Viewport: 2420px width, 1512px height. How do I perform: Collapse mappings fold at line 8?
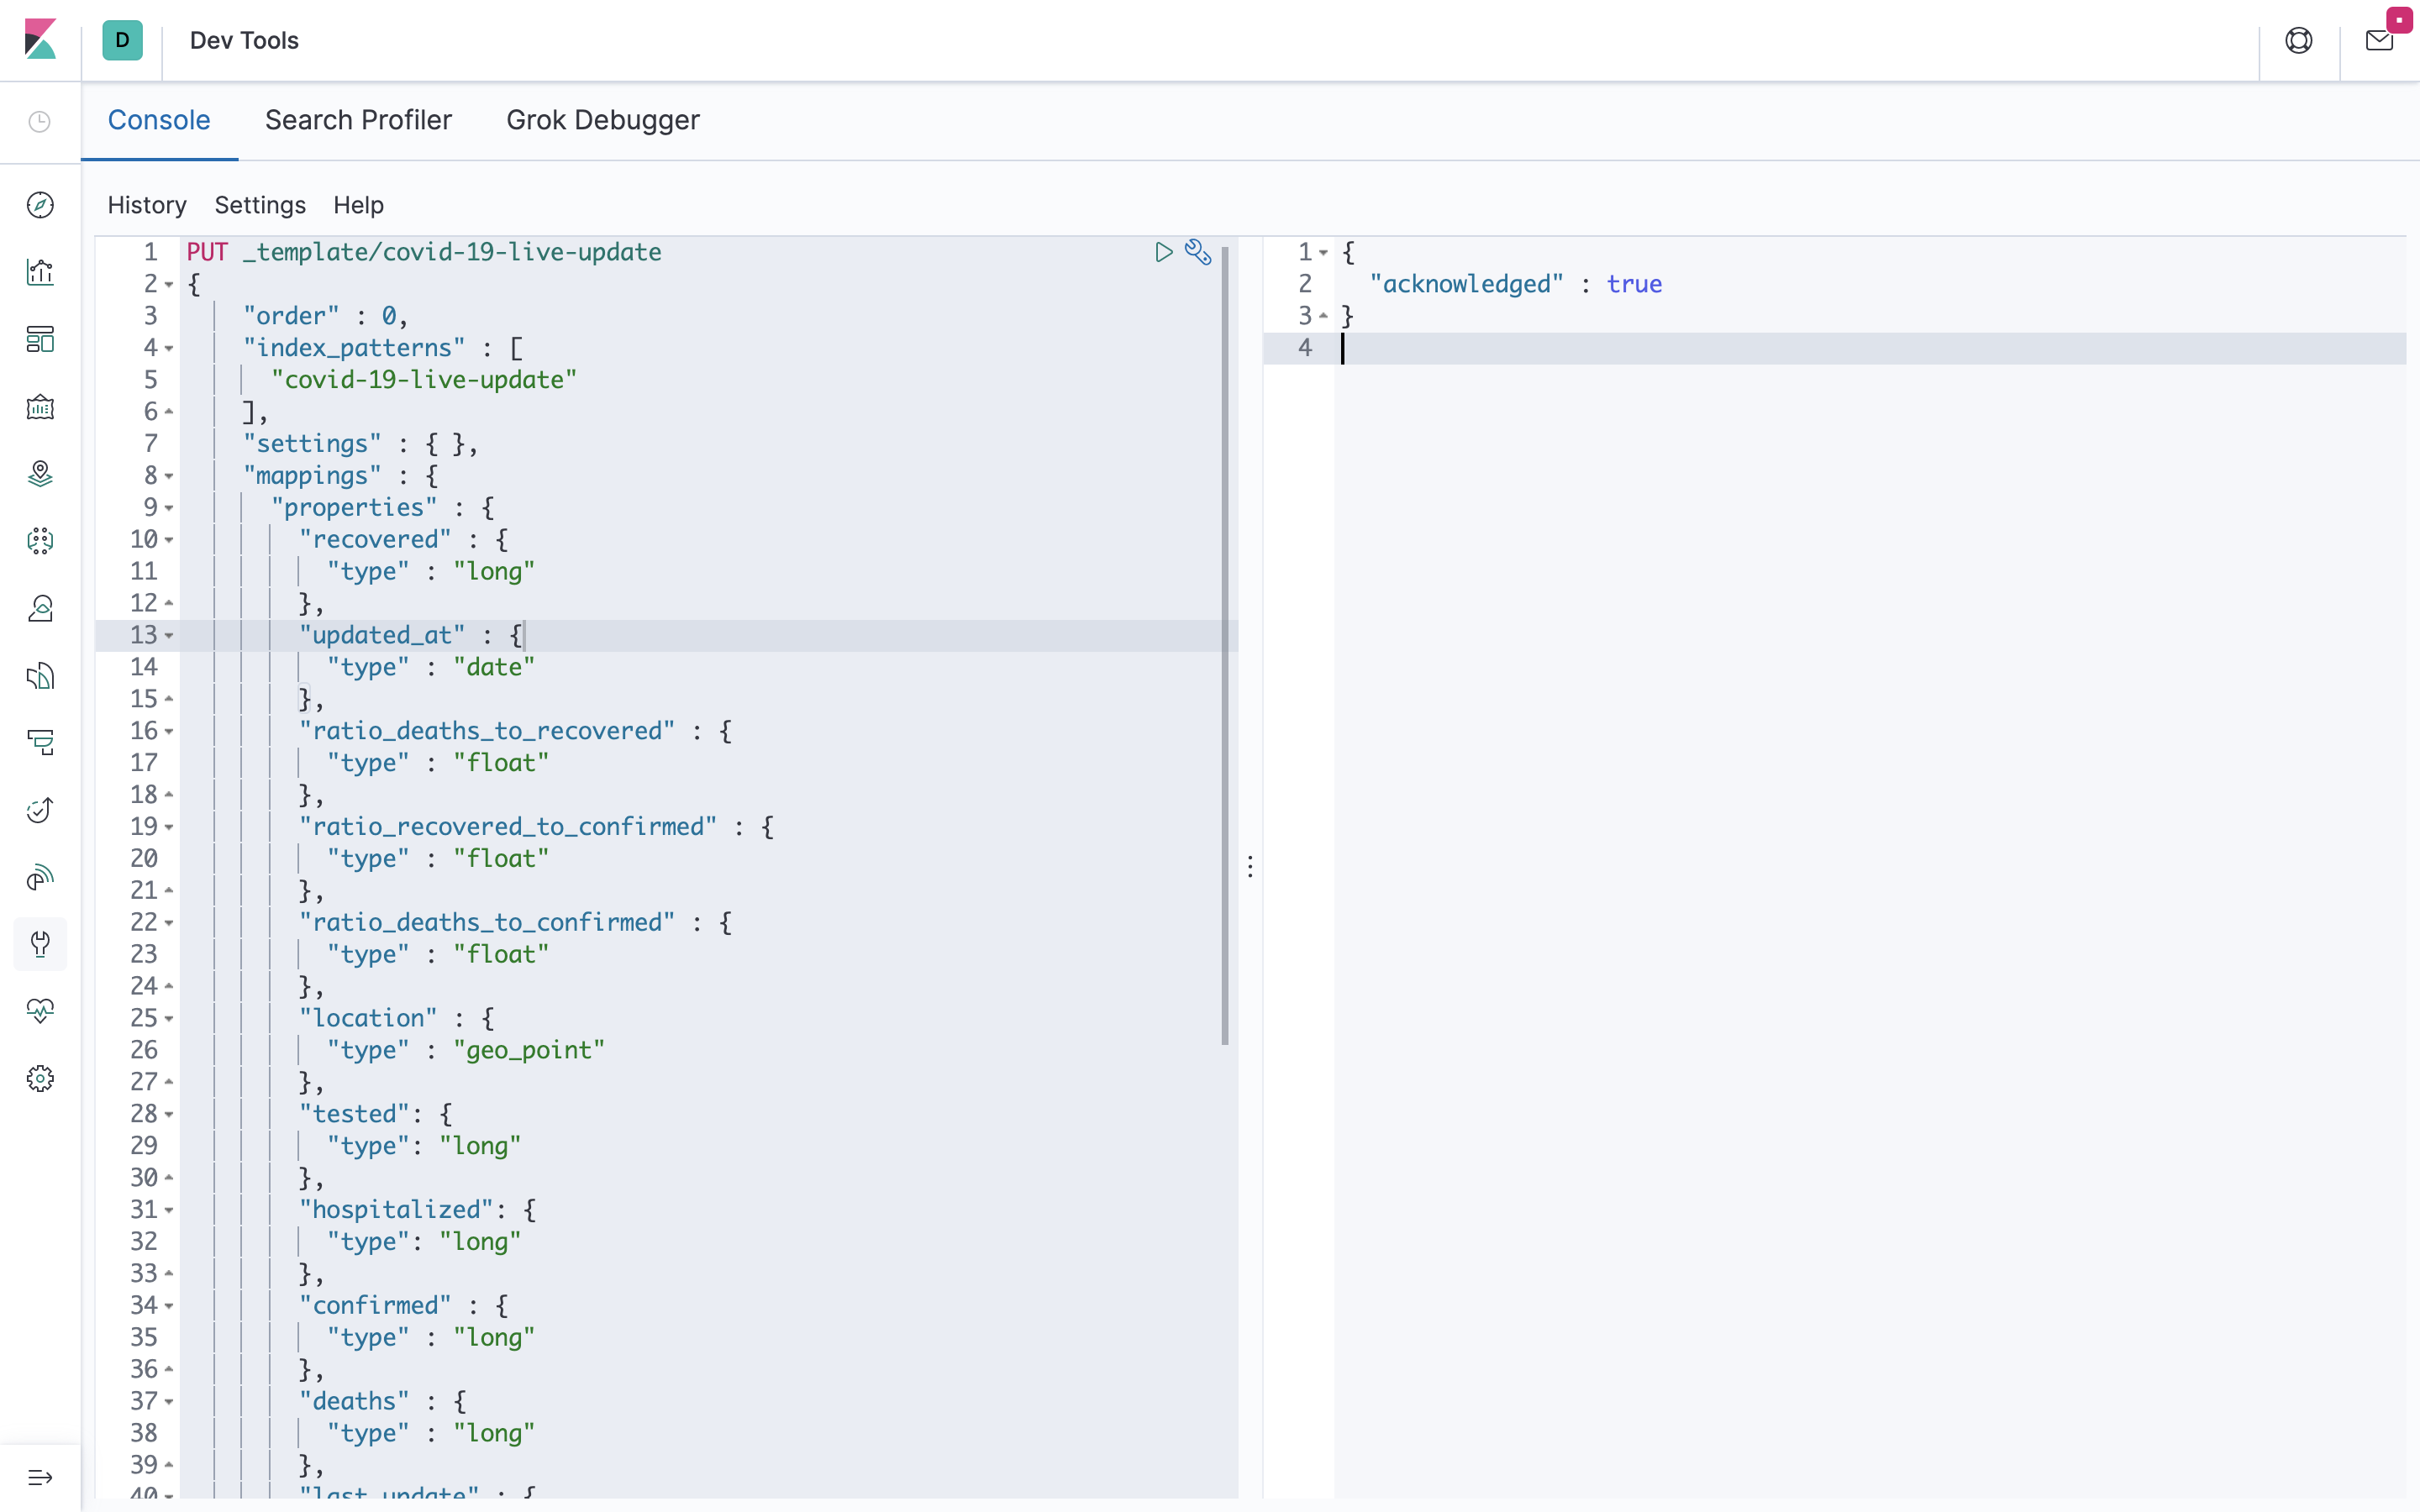point(169,477)
